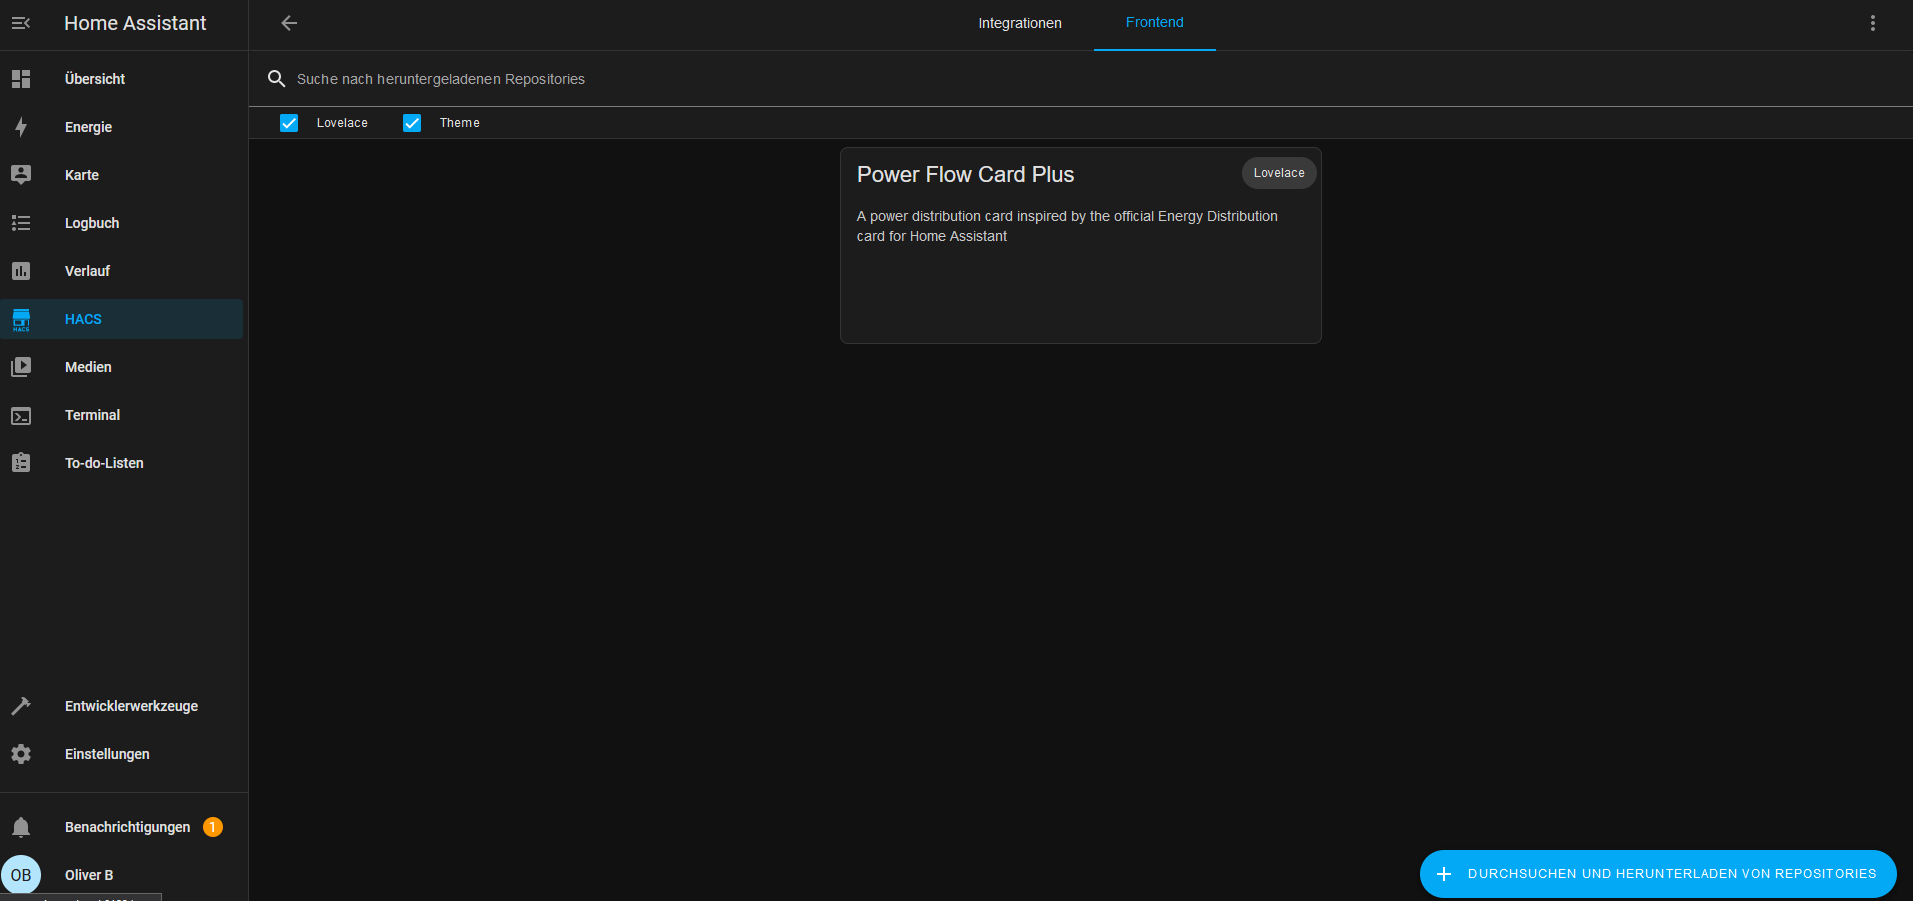Switch to the Integrationen tab

[x=1020, y=23]
